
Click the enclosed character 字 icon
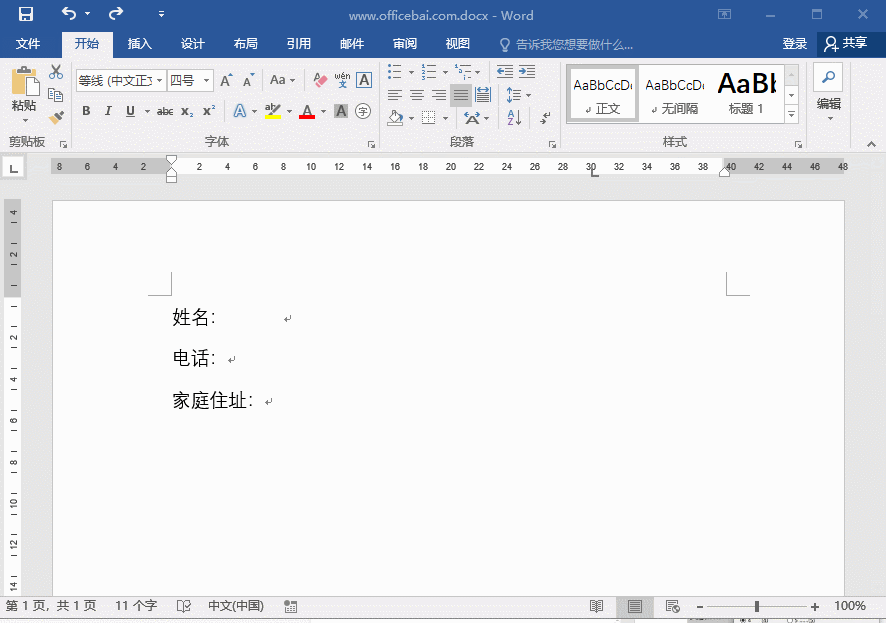click(363, 111)
